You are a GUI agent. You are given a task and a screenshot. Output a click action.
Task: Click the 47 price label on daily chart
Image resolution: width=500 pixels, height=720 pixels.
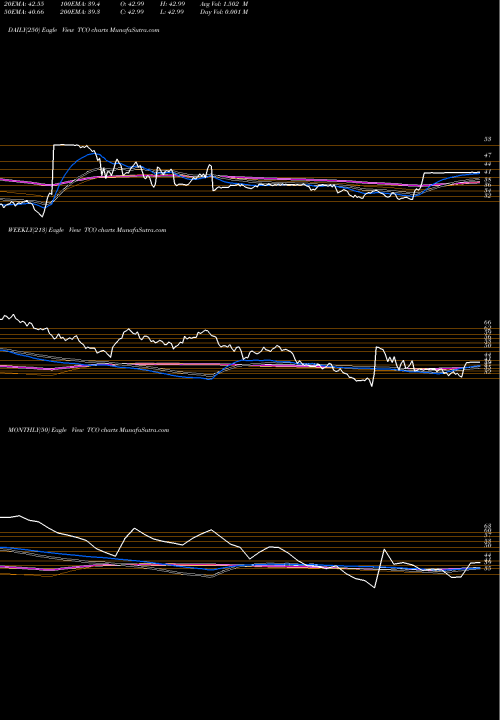click(488, 155)
